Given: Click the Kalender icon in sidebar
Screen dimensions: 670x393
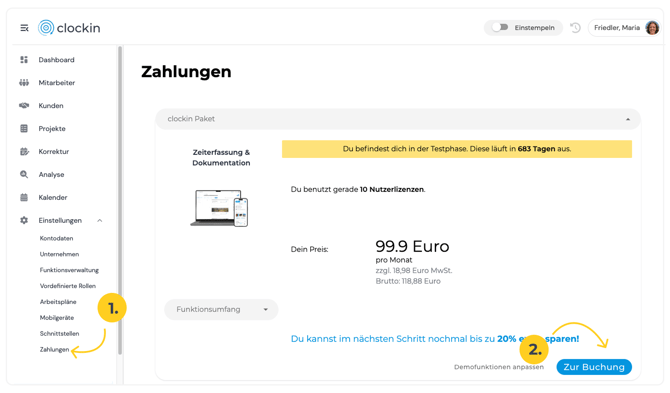Looking at the screenshot, I should pos(24,197).
